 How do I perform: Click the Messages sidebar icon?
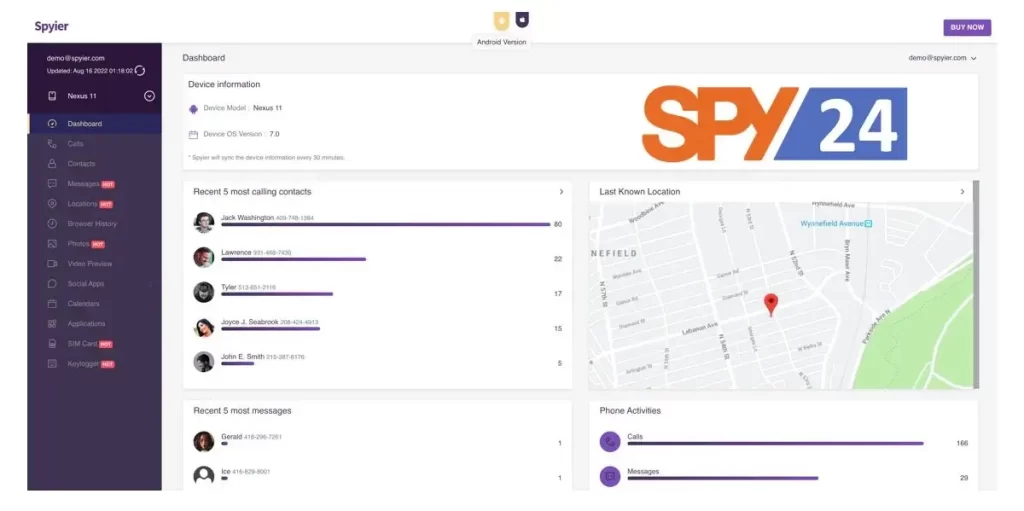coord(52,184)
